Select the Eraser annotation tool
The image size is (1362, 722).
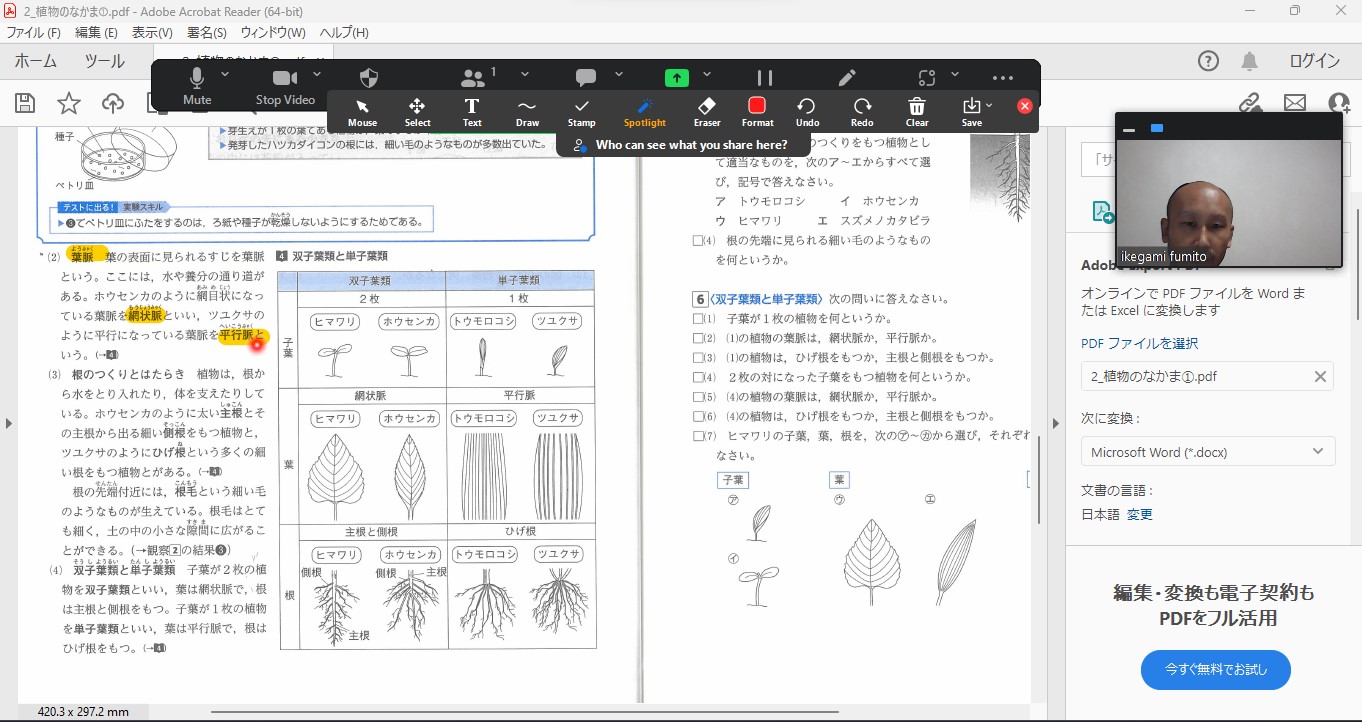pos(707,111)
